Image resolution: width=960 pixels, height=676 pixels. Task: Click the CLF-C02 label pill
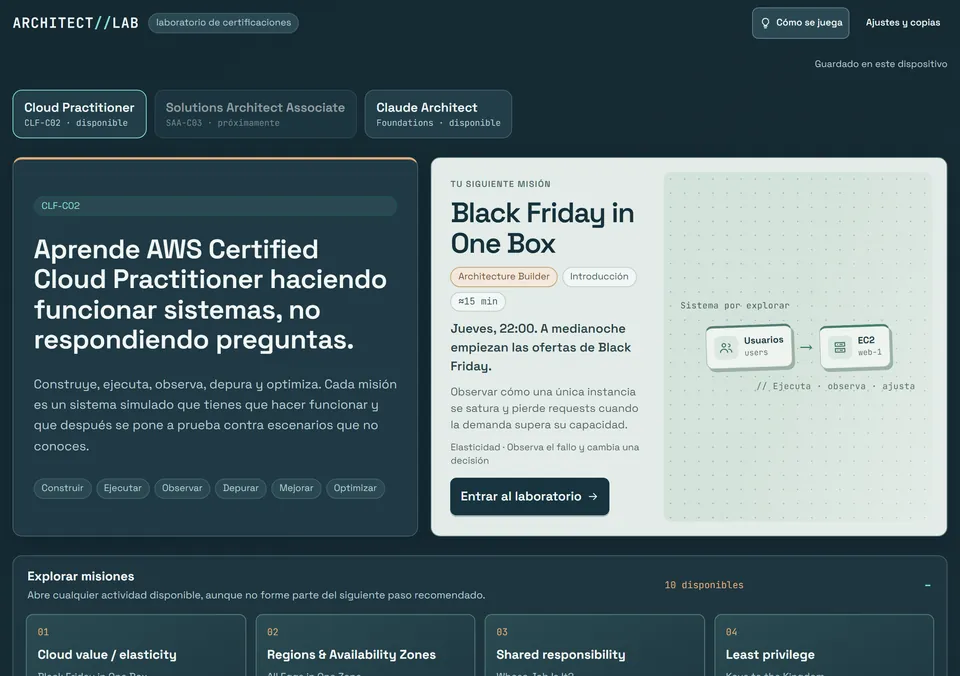point(215,206)
